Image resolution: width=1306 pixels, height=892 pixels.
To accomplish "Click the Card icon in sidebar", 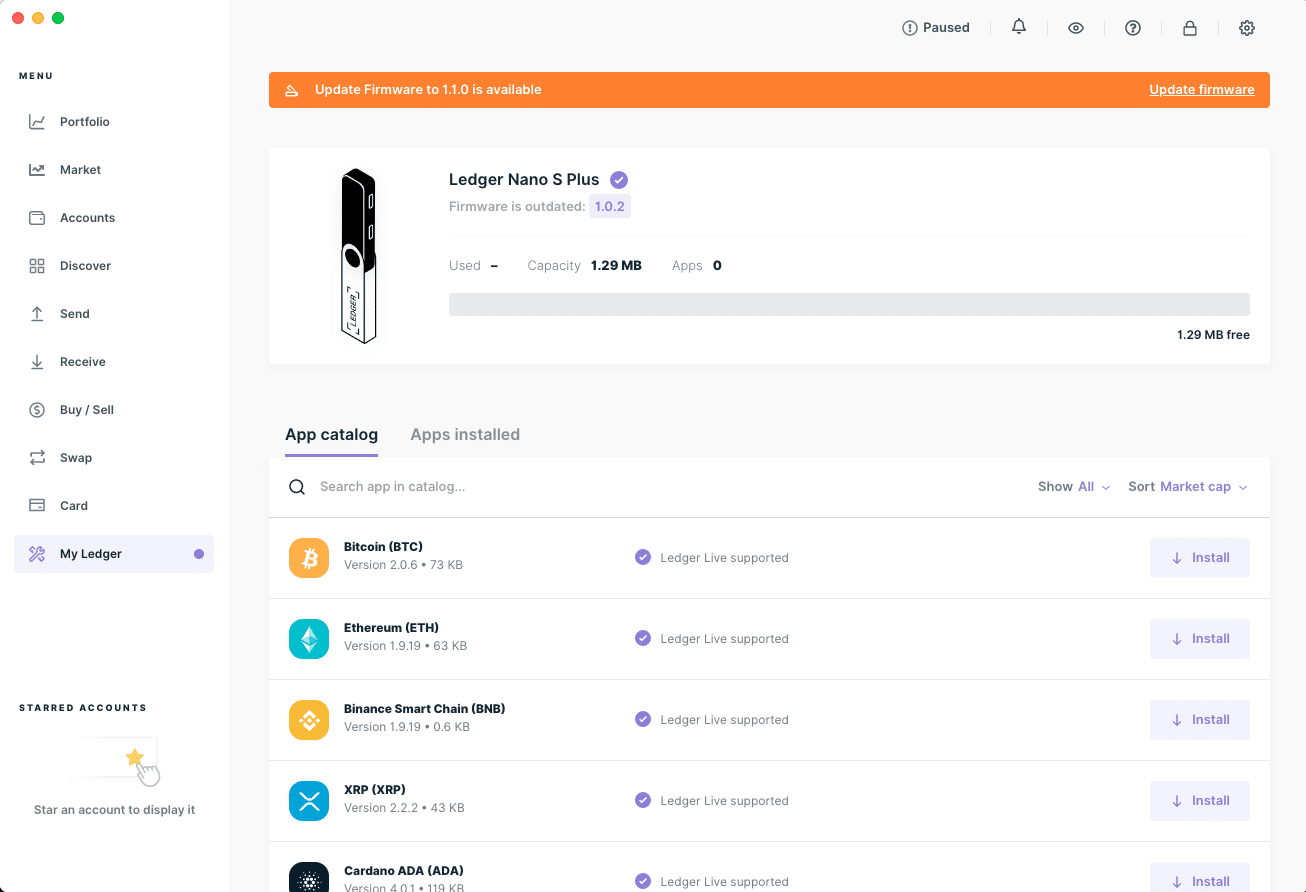I will [37, 506].
